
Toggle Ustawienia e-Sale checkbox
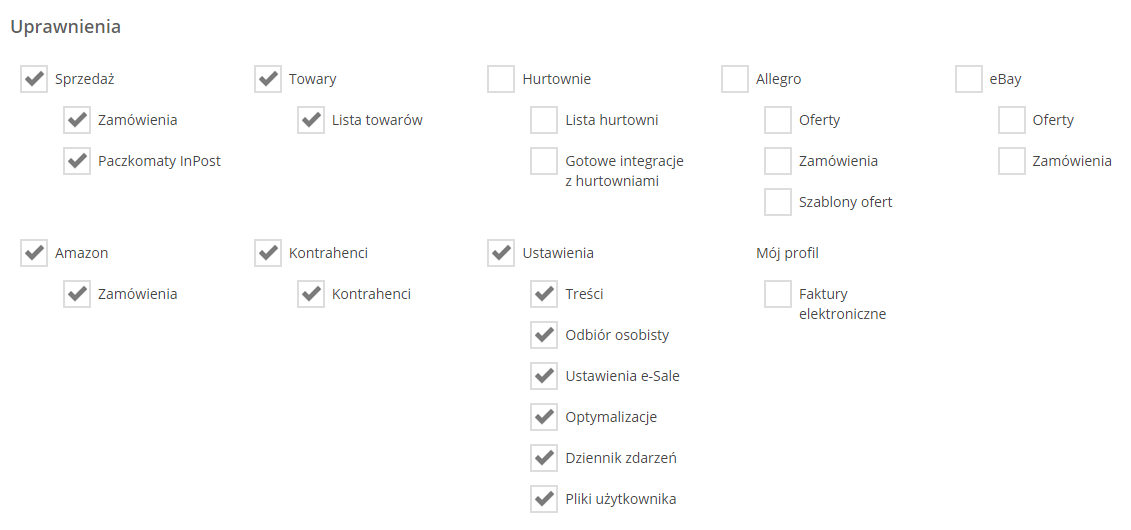point(544,376)
